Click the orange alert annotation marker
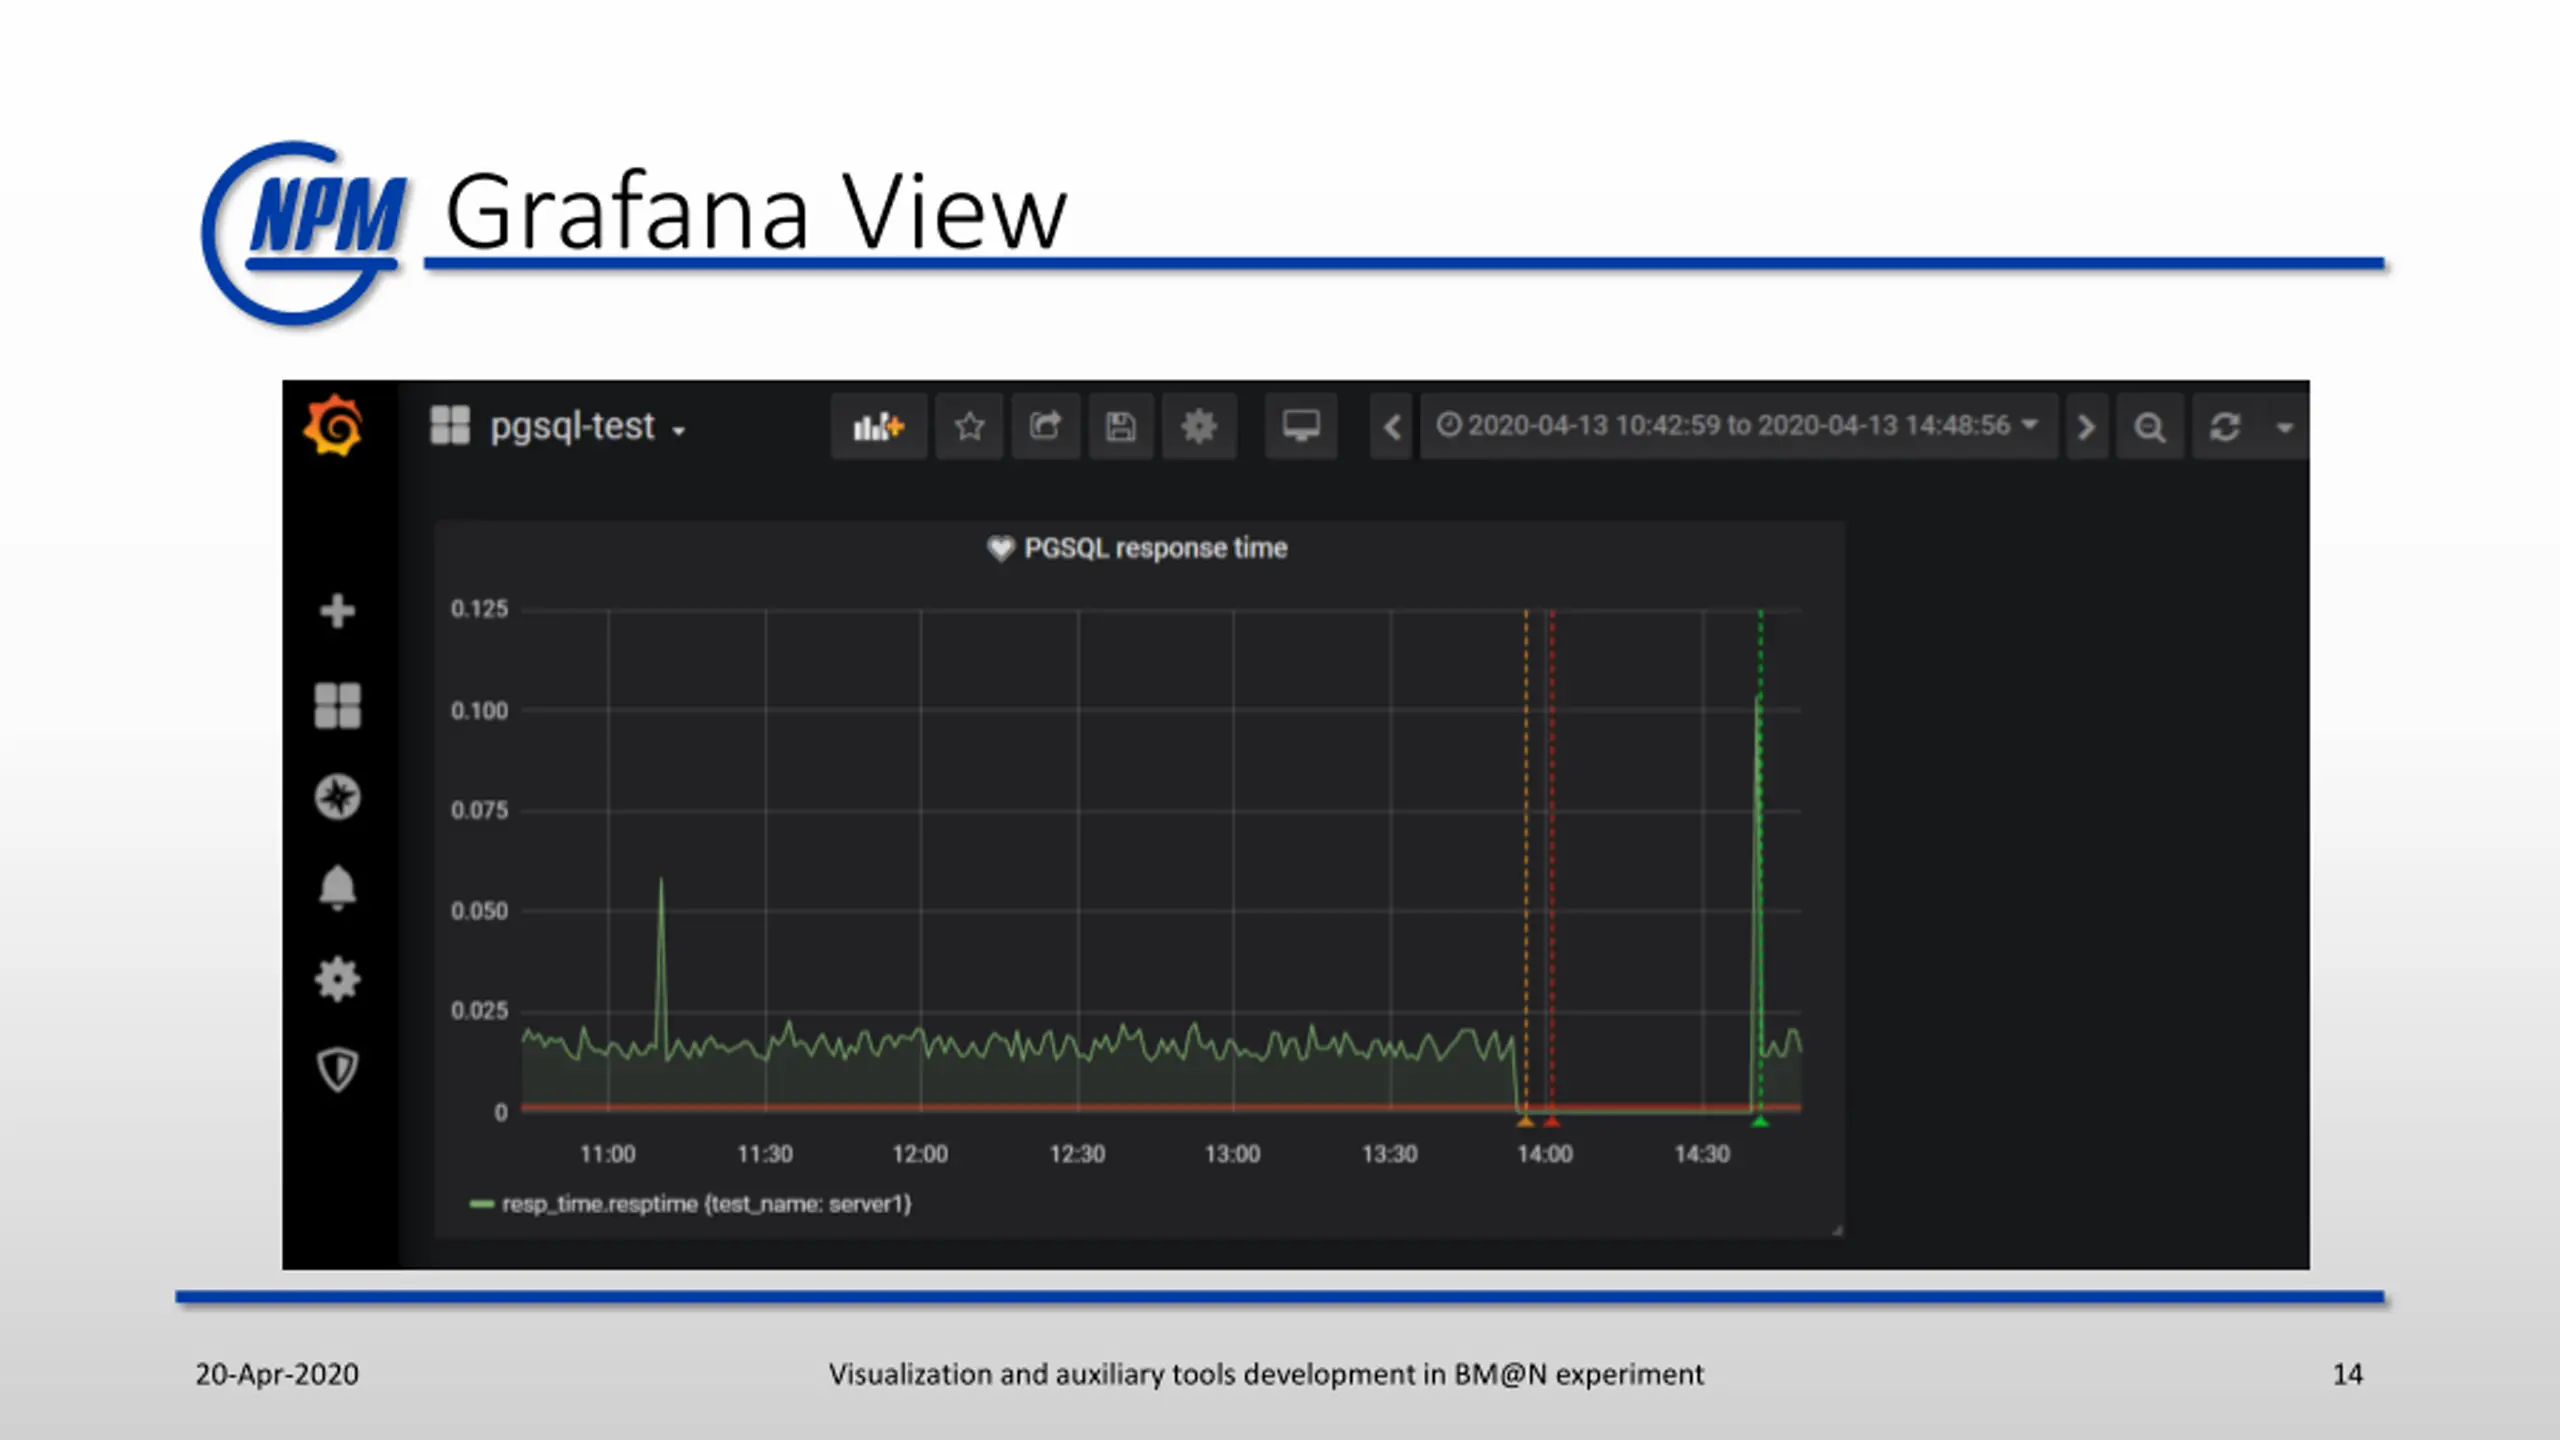This screenshot has width=2560, height=1440. click(1525, 1122)
